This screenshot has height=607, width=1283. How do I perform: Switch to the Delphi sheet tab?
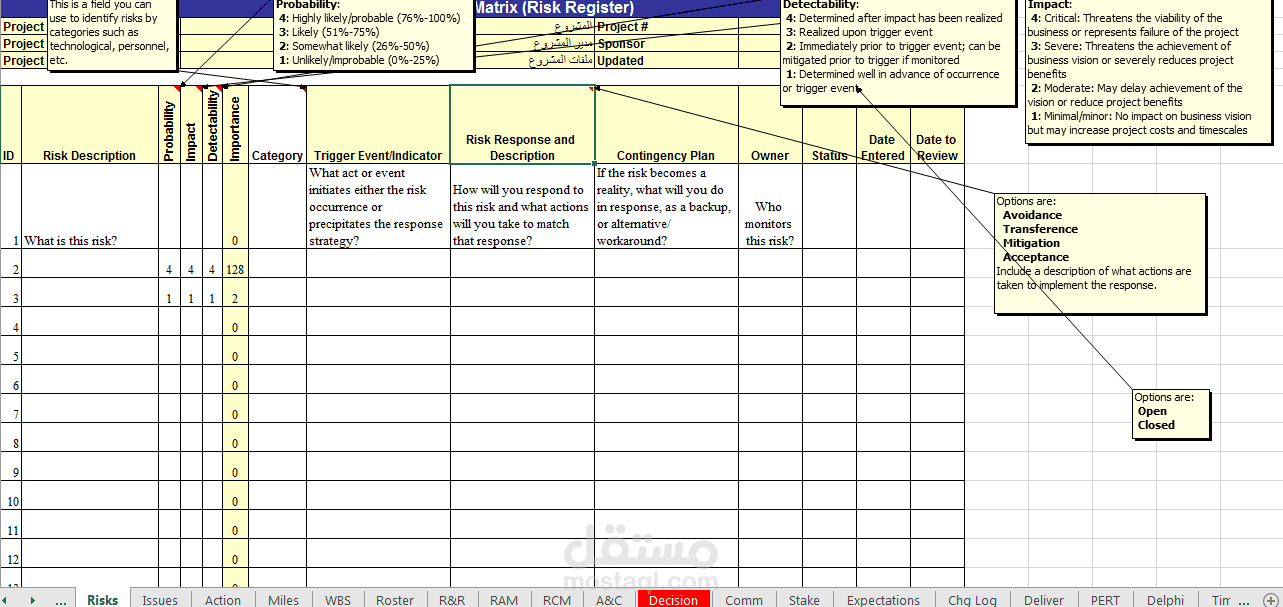(x=1165, y=600)
